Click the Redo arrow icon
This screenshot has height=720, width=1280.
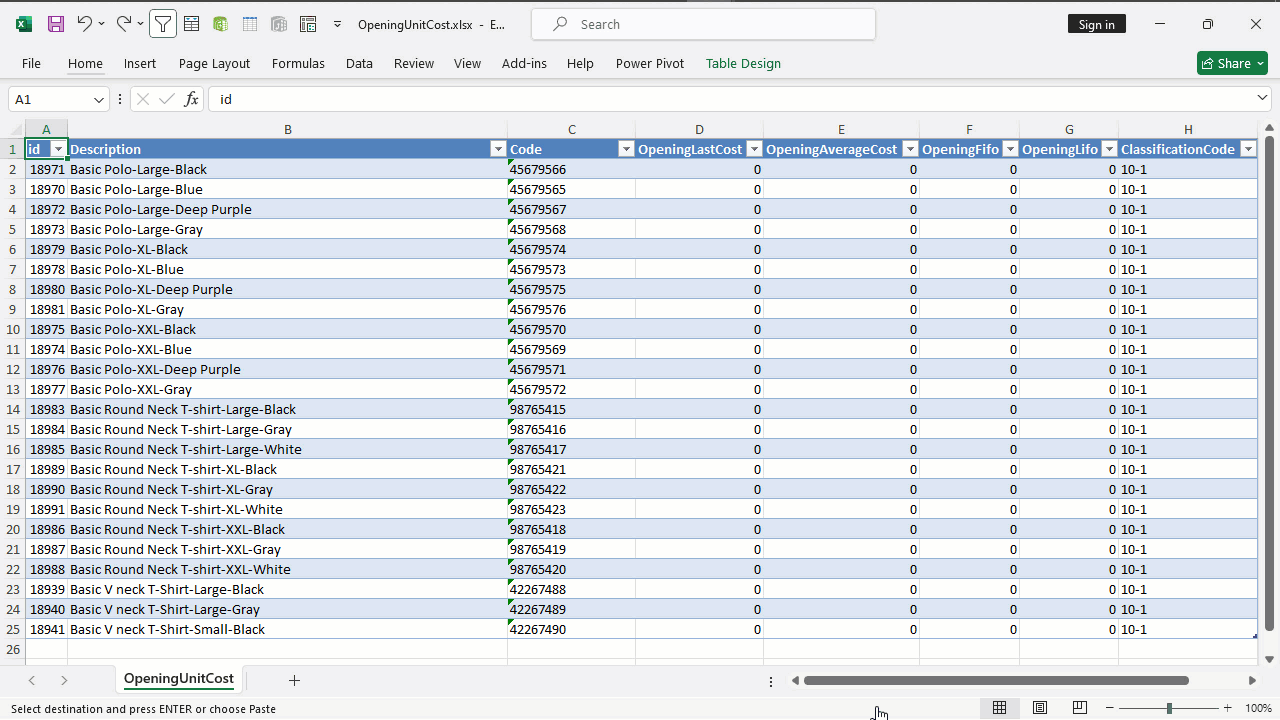click(x=123, y=24)
